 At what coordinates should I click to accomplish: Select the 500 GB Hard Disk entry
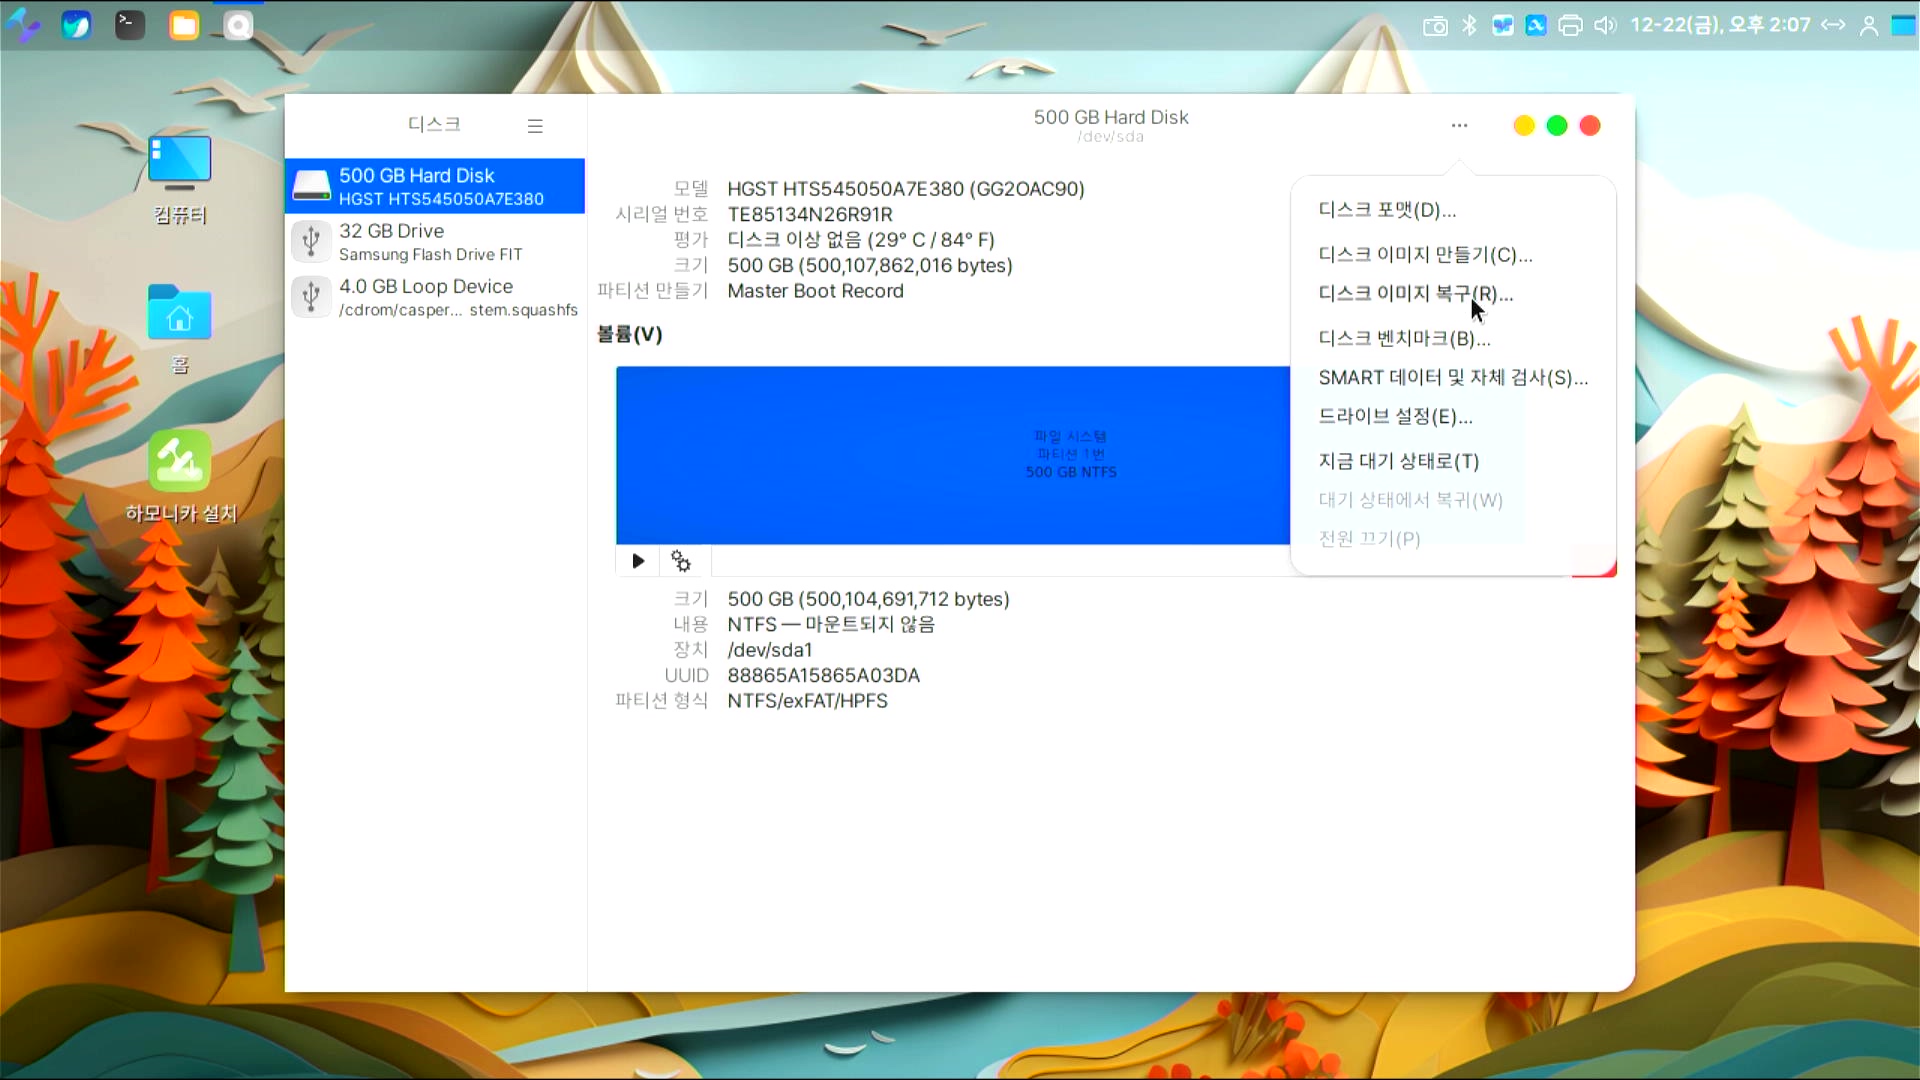(x=435, y=186)
